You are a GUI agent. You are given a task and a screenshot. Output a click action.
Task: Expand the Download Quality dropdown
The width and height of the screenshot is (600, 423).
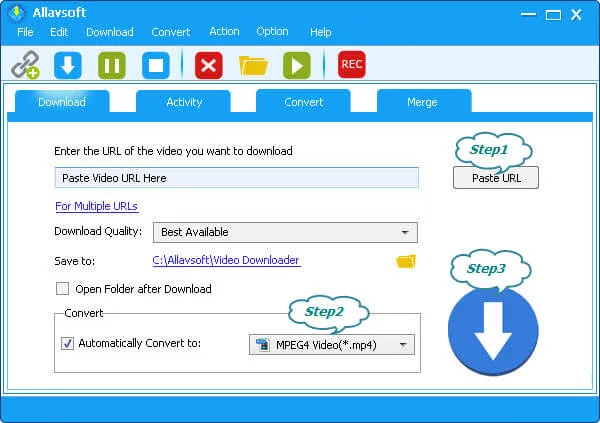coord(285,232)
